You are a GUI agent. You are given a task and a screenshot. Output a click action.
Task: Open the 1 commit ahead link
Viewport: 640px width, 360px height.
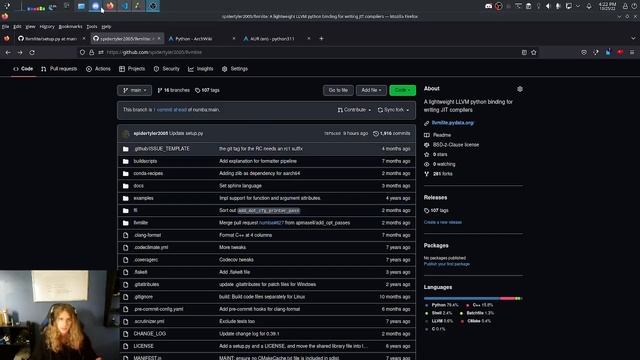[170, 110]
